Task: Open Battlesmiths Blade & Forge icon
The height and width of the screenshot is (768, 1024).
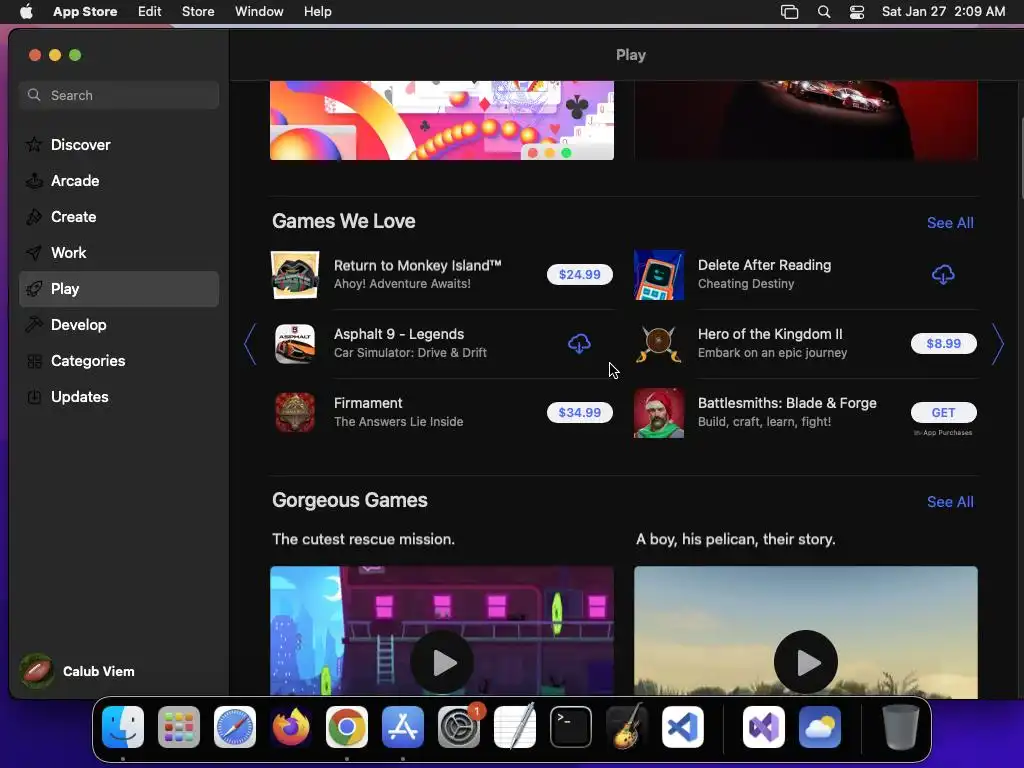Action: pyautogui.click(x=659, y=413)
